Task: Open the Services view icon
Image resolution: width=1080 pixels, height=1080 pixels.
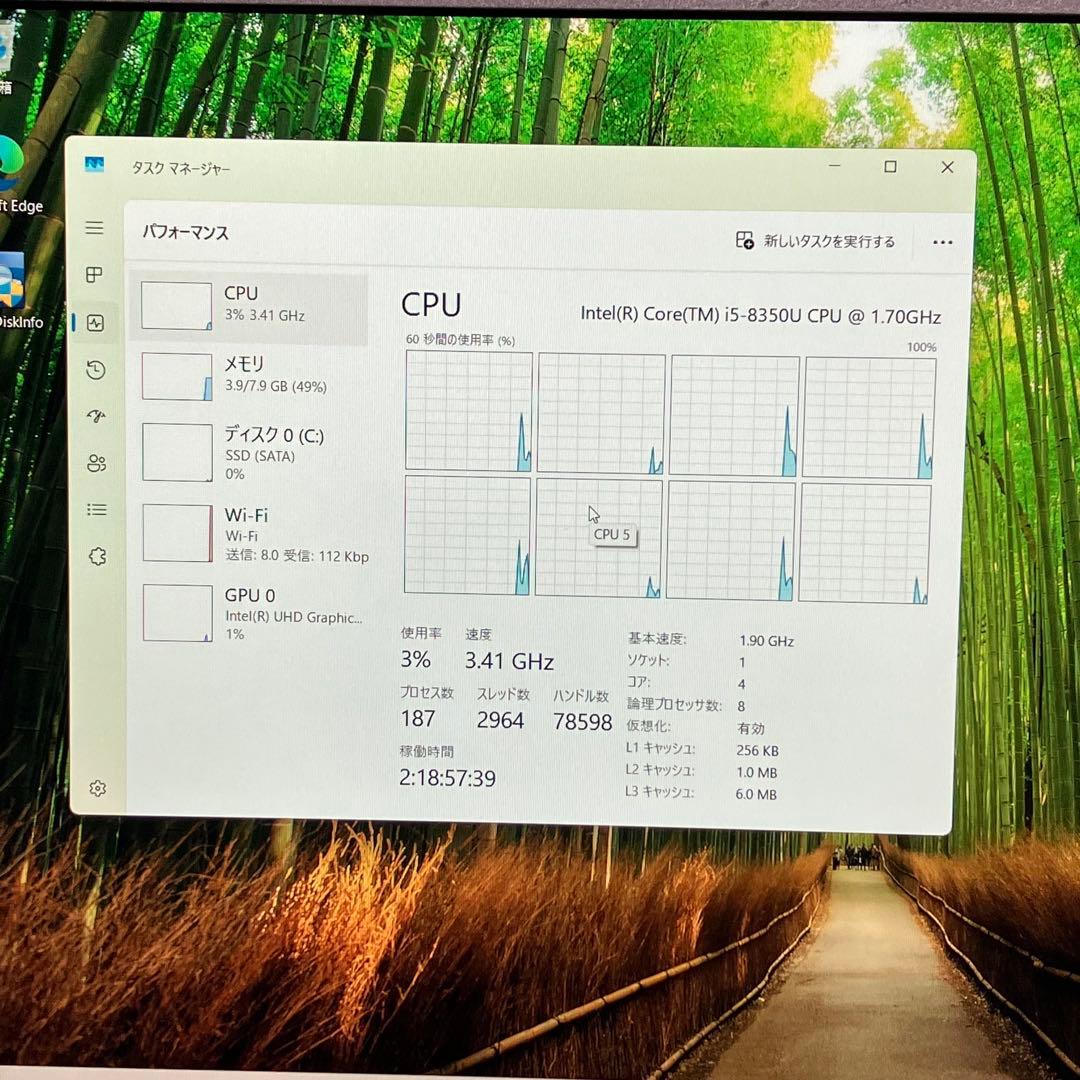Action: [95, 556]
